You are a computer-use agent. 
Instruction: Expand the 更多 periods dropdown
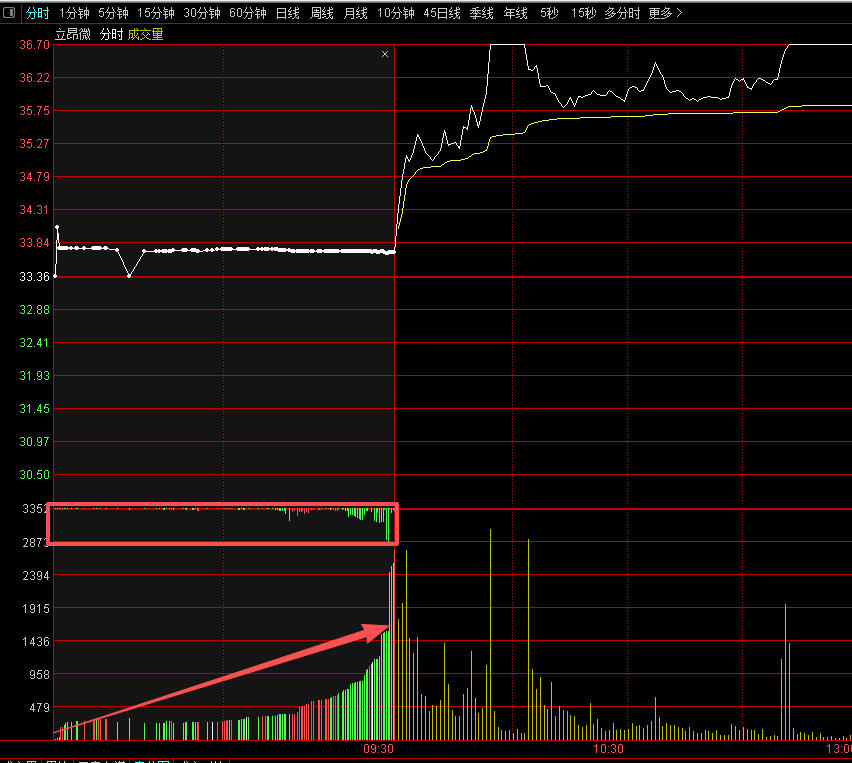[x=665, y=13]
